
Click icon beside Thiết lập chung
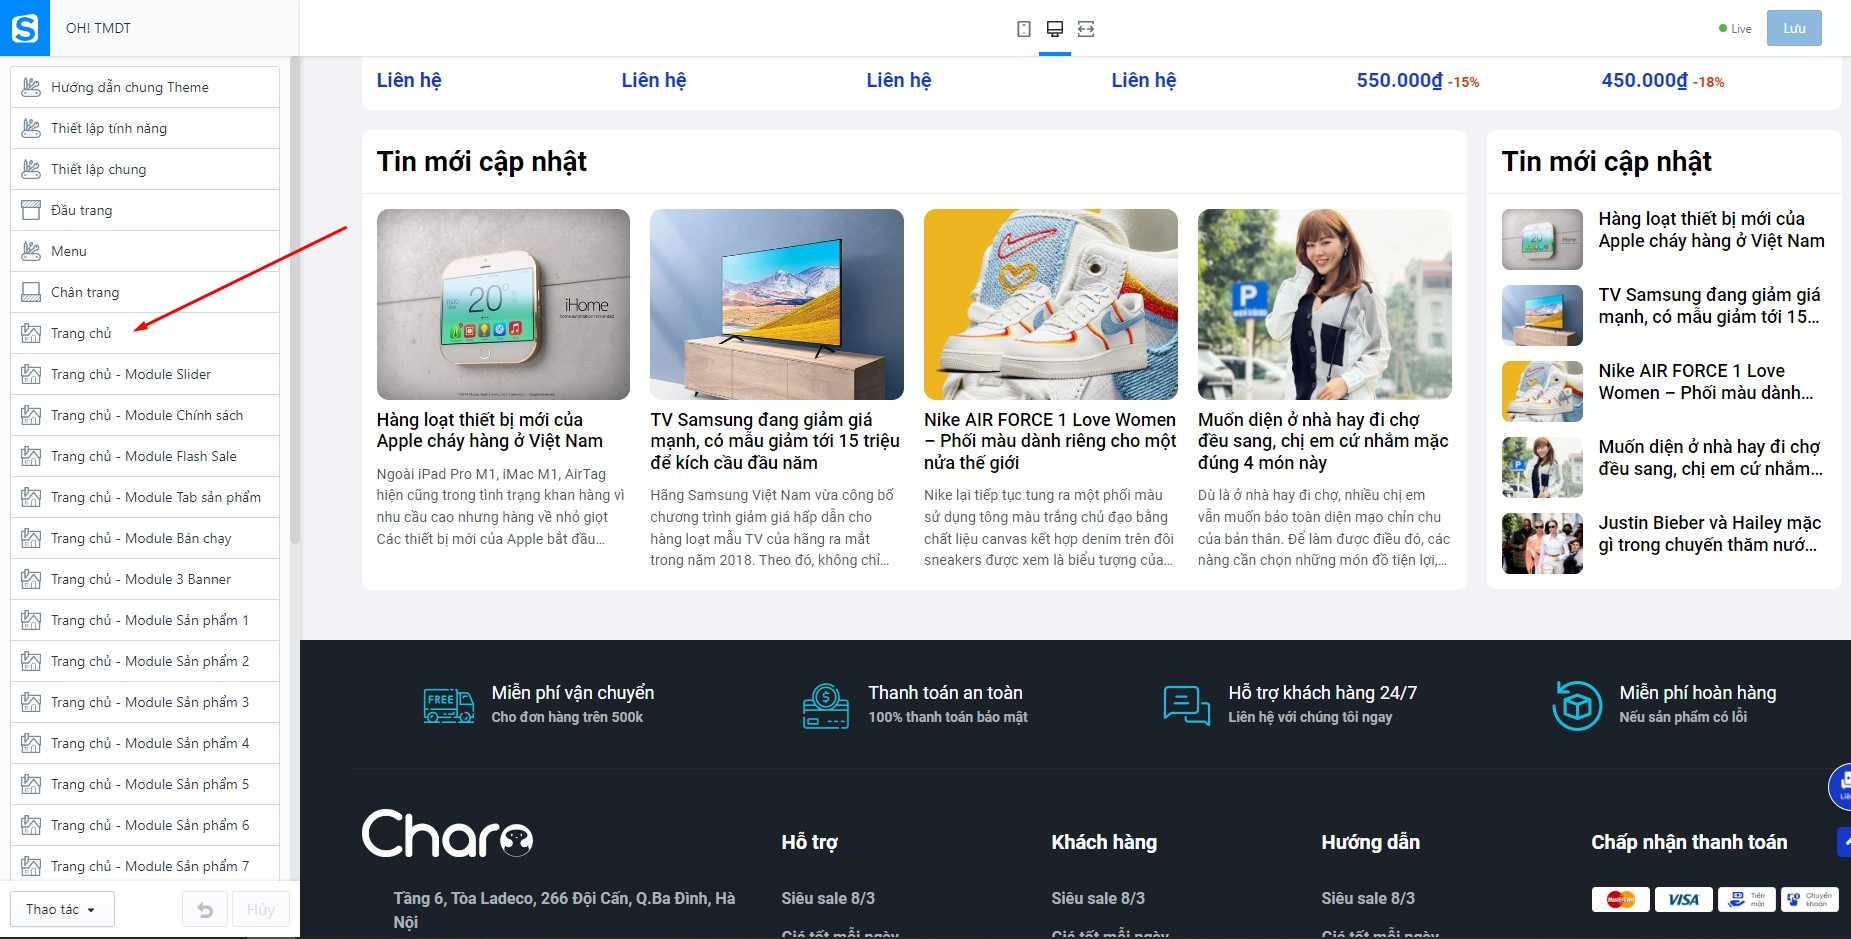tap(31, 169)
